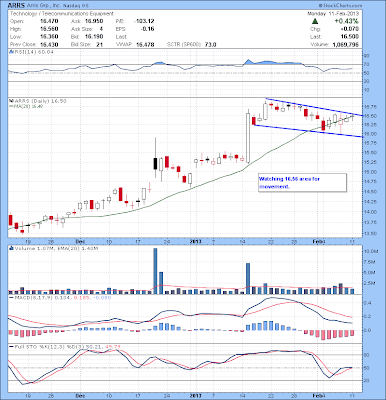
Task: Click the Volume panel legend icon
Action: click(x=11, y=248)
